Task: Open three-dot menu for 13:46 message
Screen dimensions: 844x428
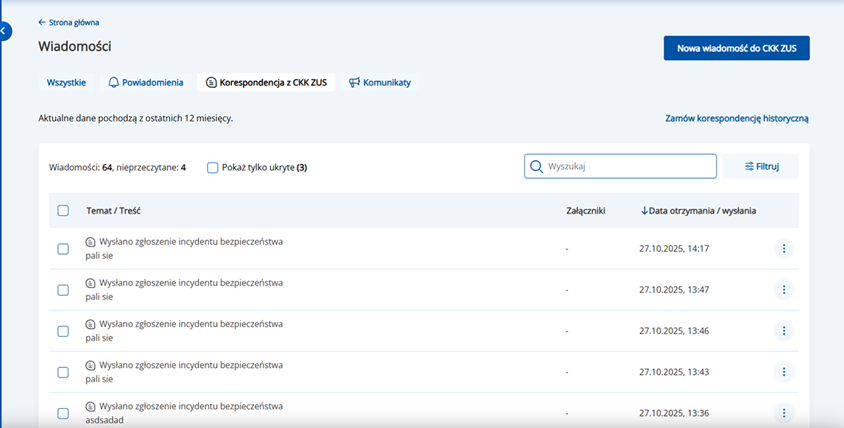Action: coord(784,330)
